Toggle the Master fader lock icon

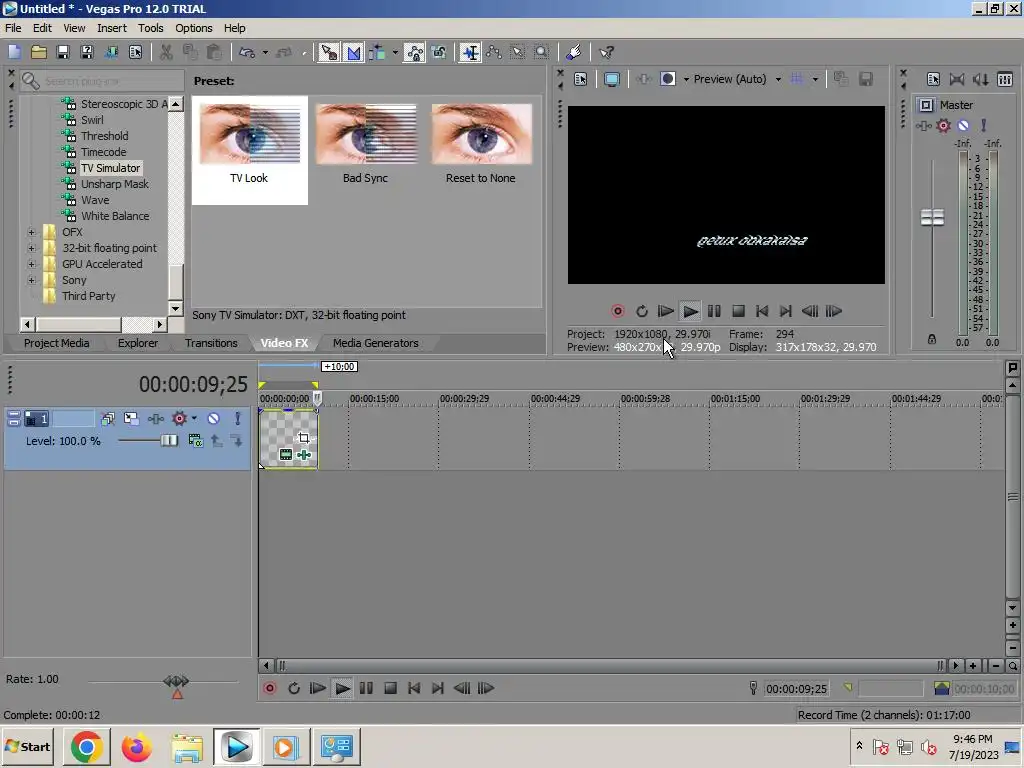[x=932, y=340]
